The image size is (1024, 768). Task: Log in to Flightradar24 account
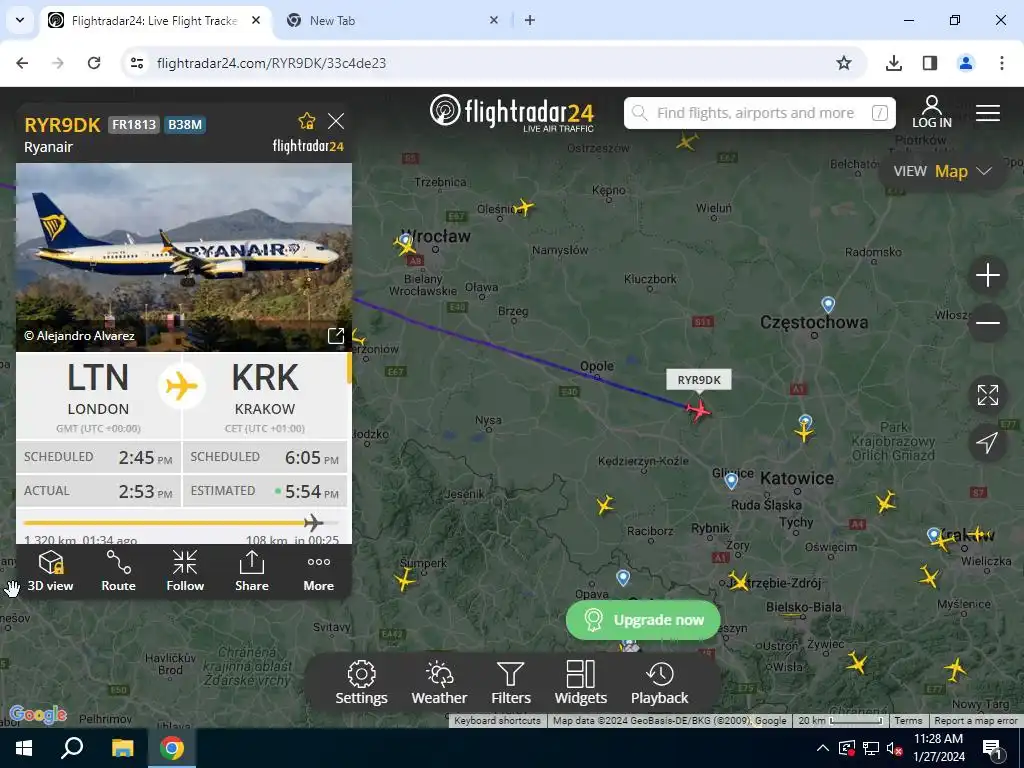932,112
